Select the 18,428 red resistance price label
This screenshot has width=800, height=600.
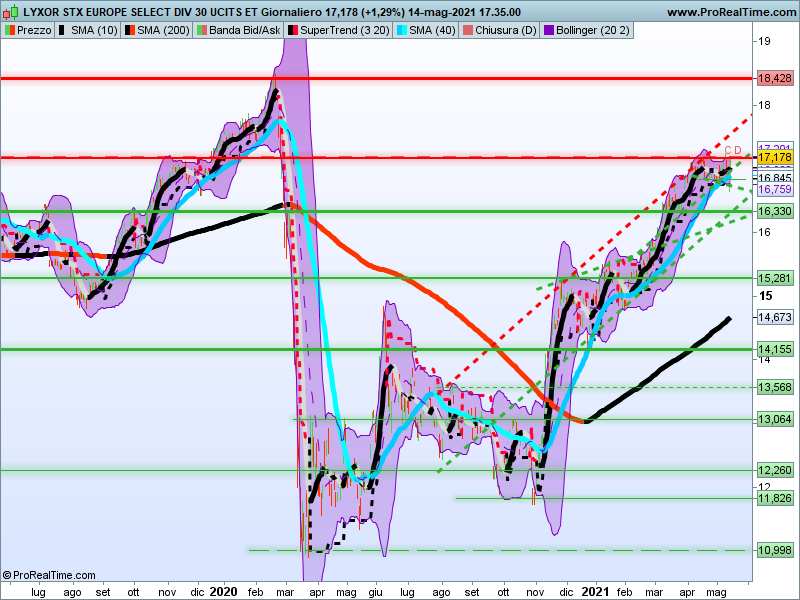click(x=775, y=79)
